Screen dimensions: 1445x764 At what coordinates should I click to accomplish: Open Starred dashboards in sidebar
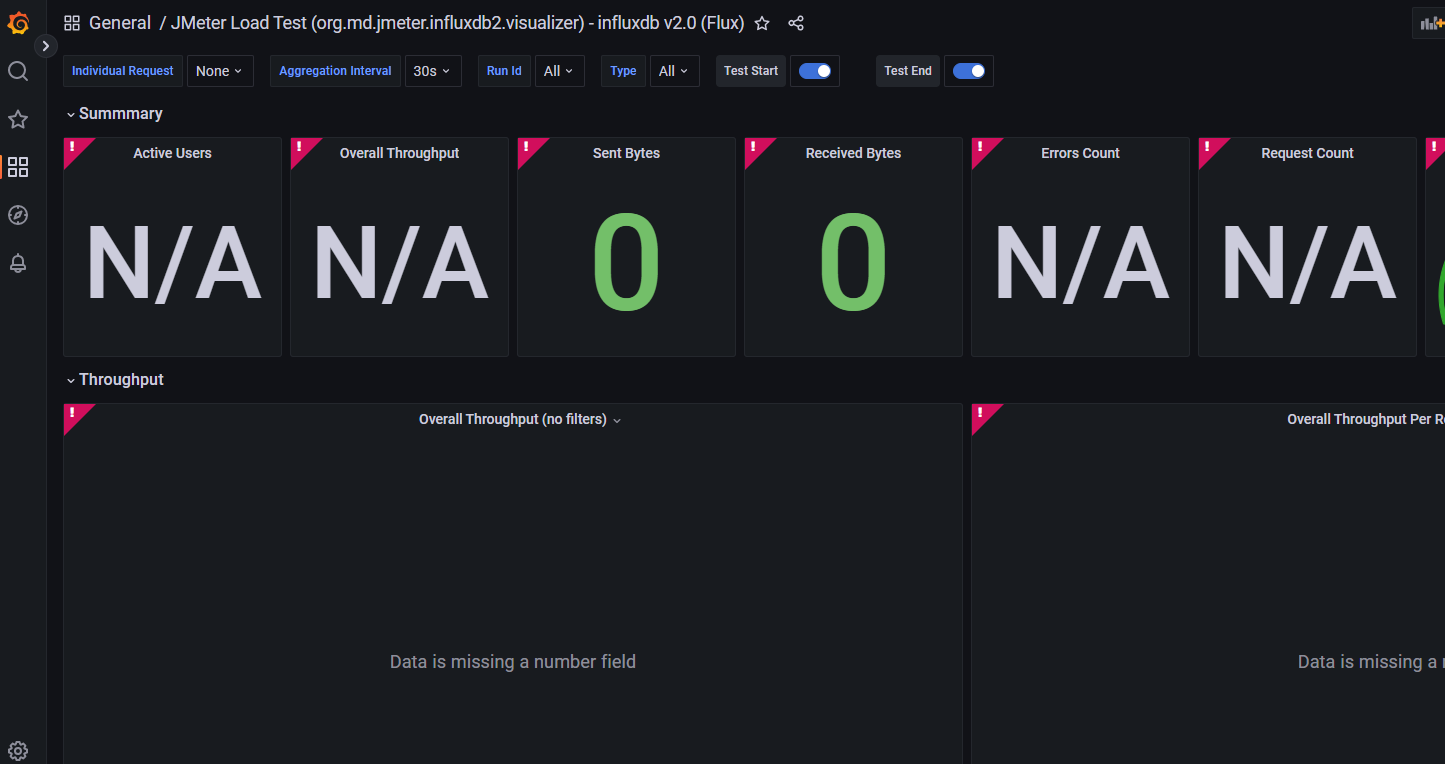point(18,119)
